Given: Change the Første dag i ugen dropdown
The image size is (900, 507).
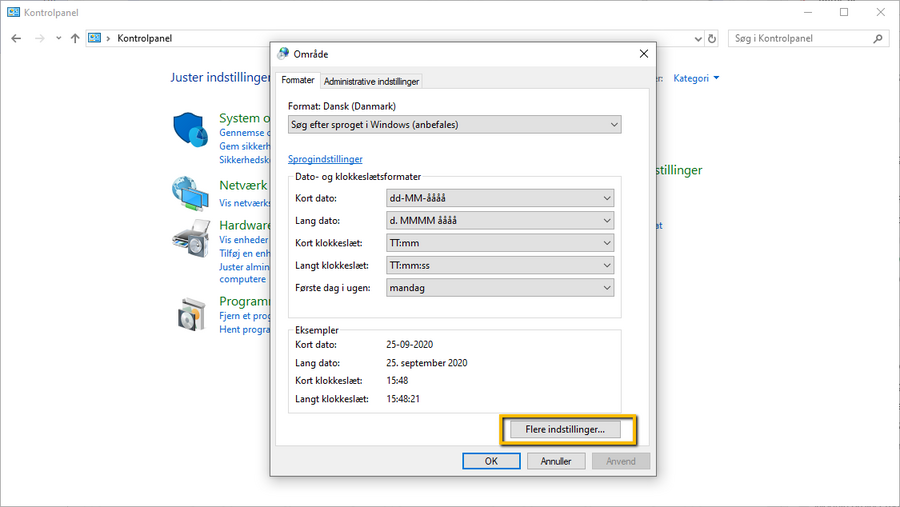Looking at the screenshot, I should tap(500, 288).
